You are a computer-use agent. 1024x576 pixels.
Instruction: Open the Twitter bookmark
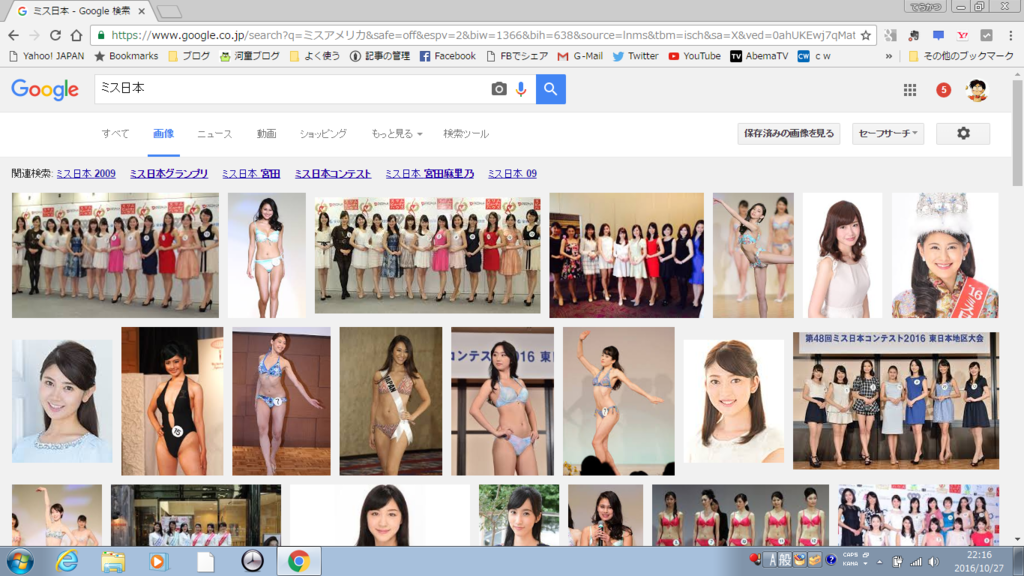pyautogui.click(x=635, y=56)
